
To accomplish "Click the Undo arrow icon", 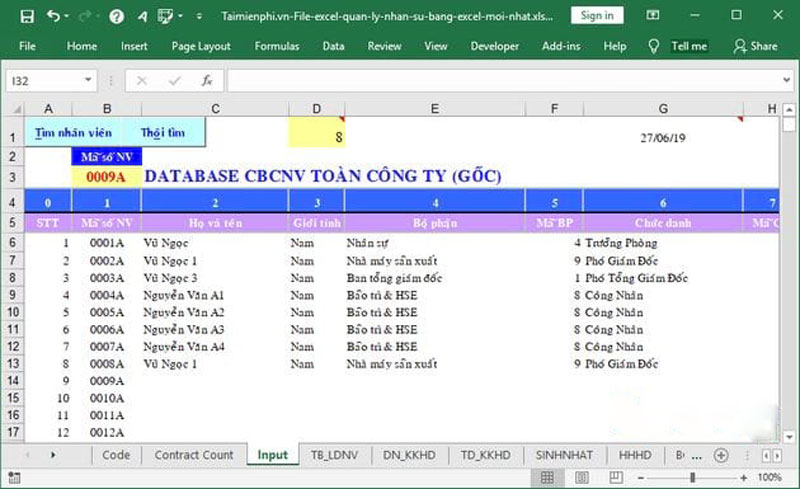I will click(53, 16).
